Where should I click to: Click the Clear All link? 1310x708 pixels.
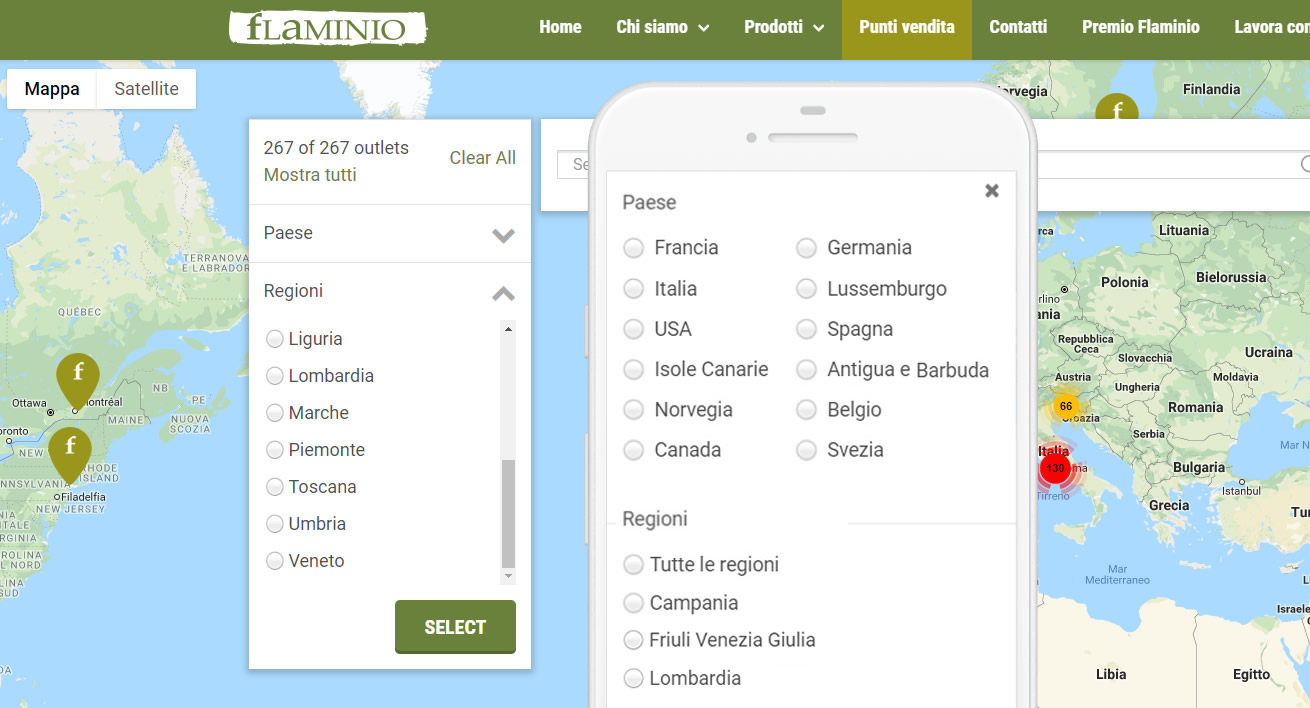tap(482, 158)
